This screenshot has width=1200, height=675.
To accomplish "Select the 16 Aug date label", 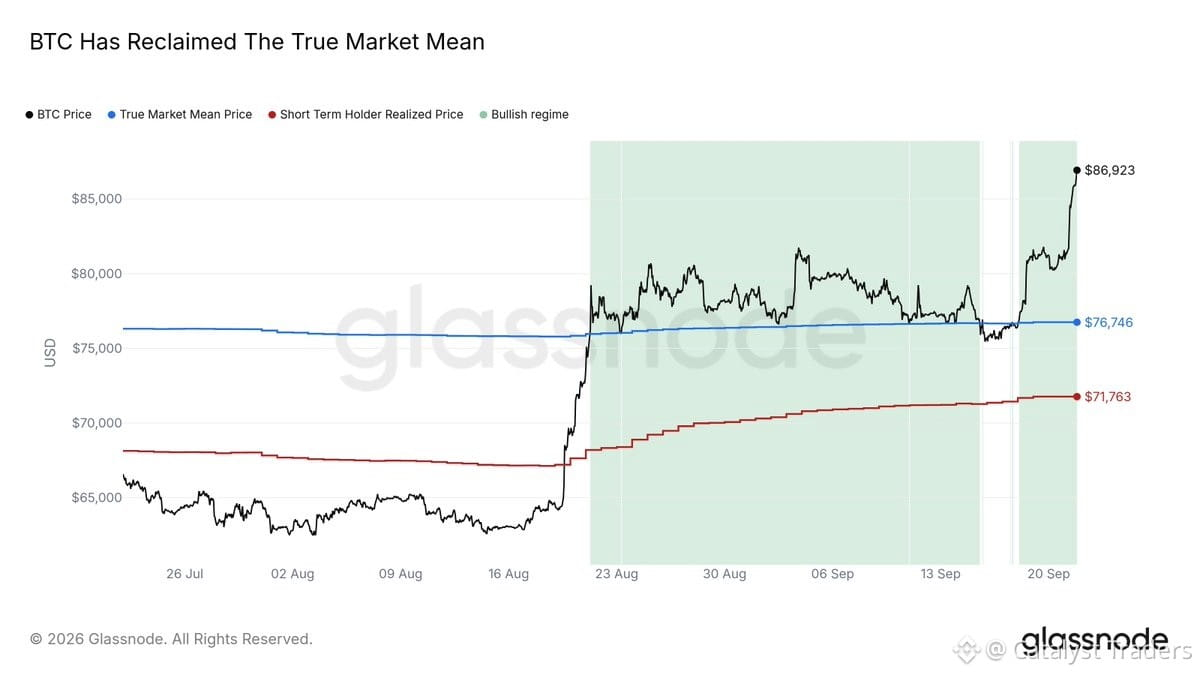I will point(509,574).
